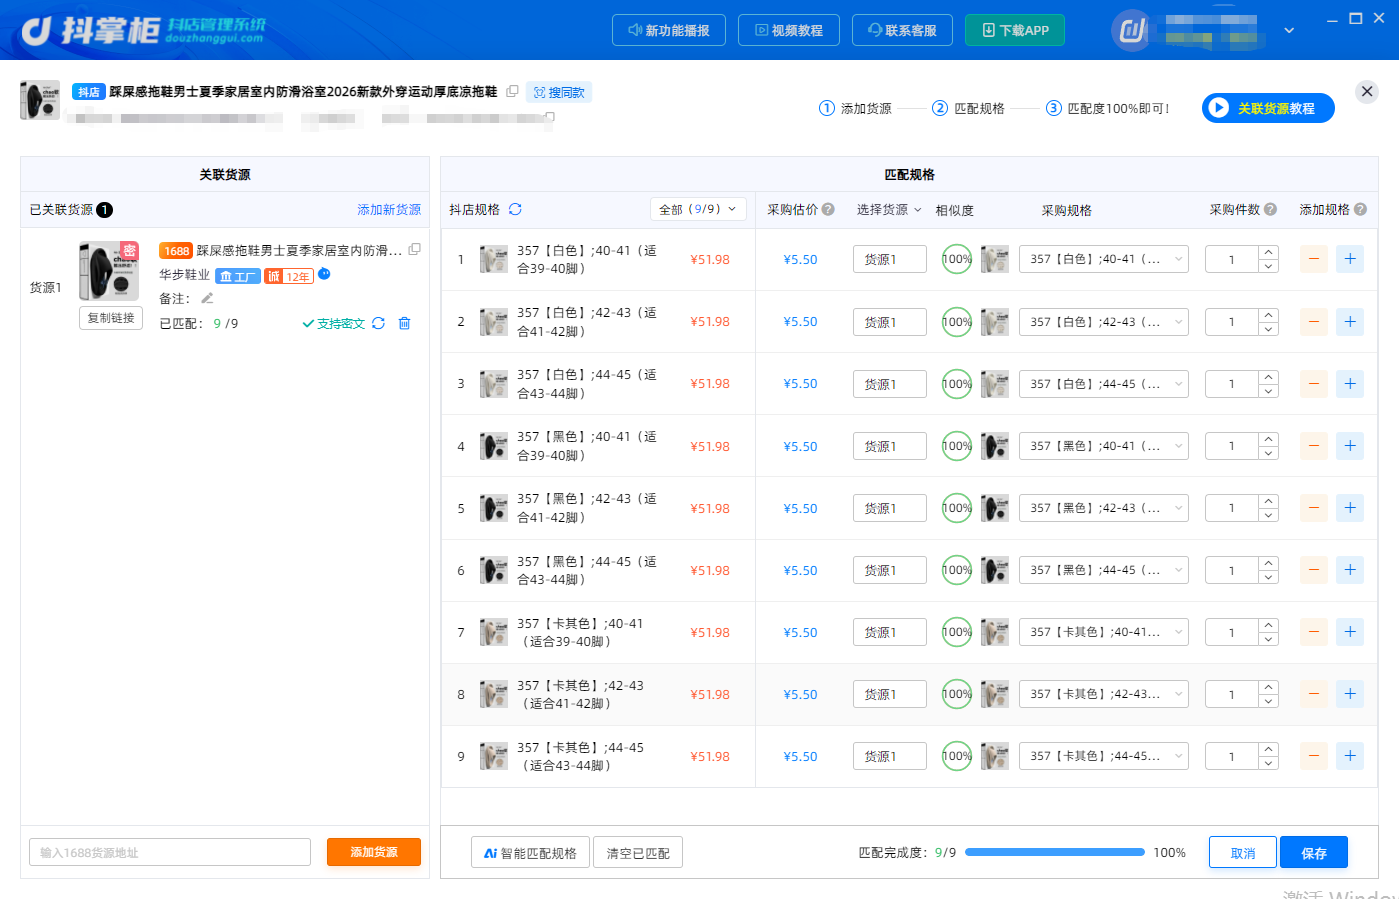The height and width of the screenshot is (899, 1399).
Task: Click the 100% similarity ring on row 2
Action: pos(957,322)
